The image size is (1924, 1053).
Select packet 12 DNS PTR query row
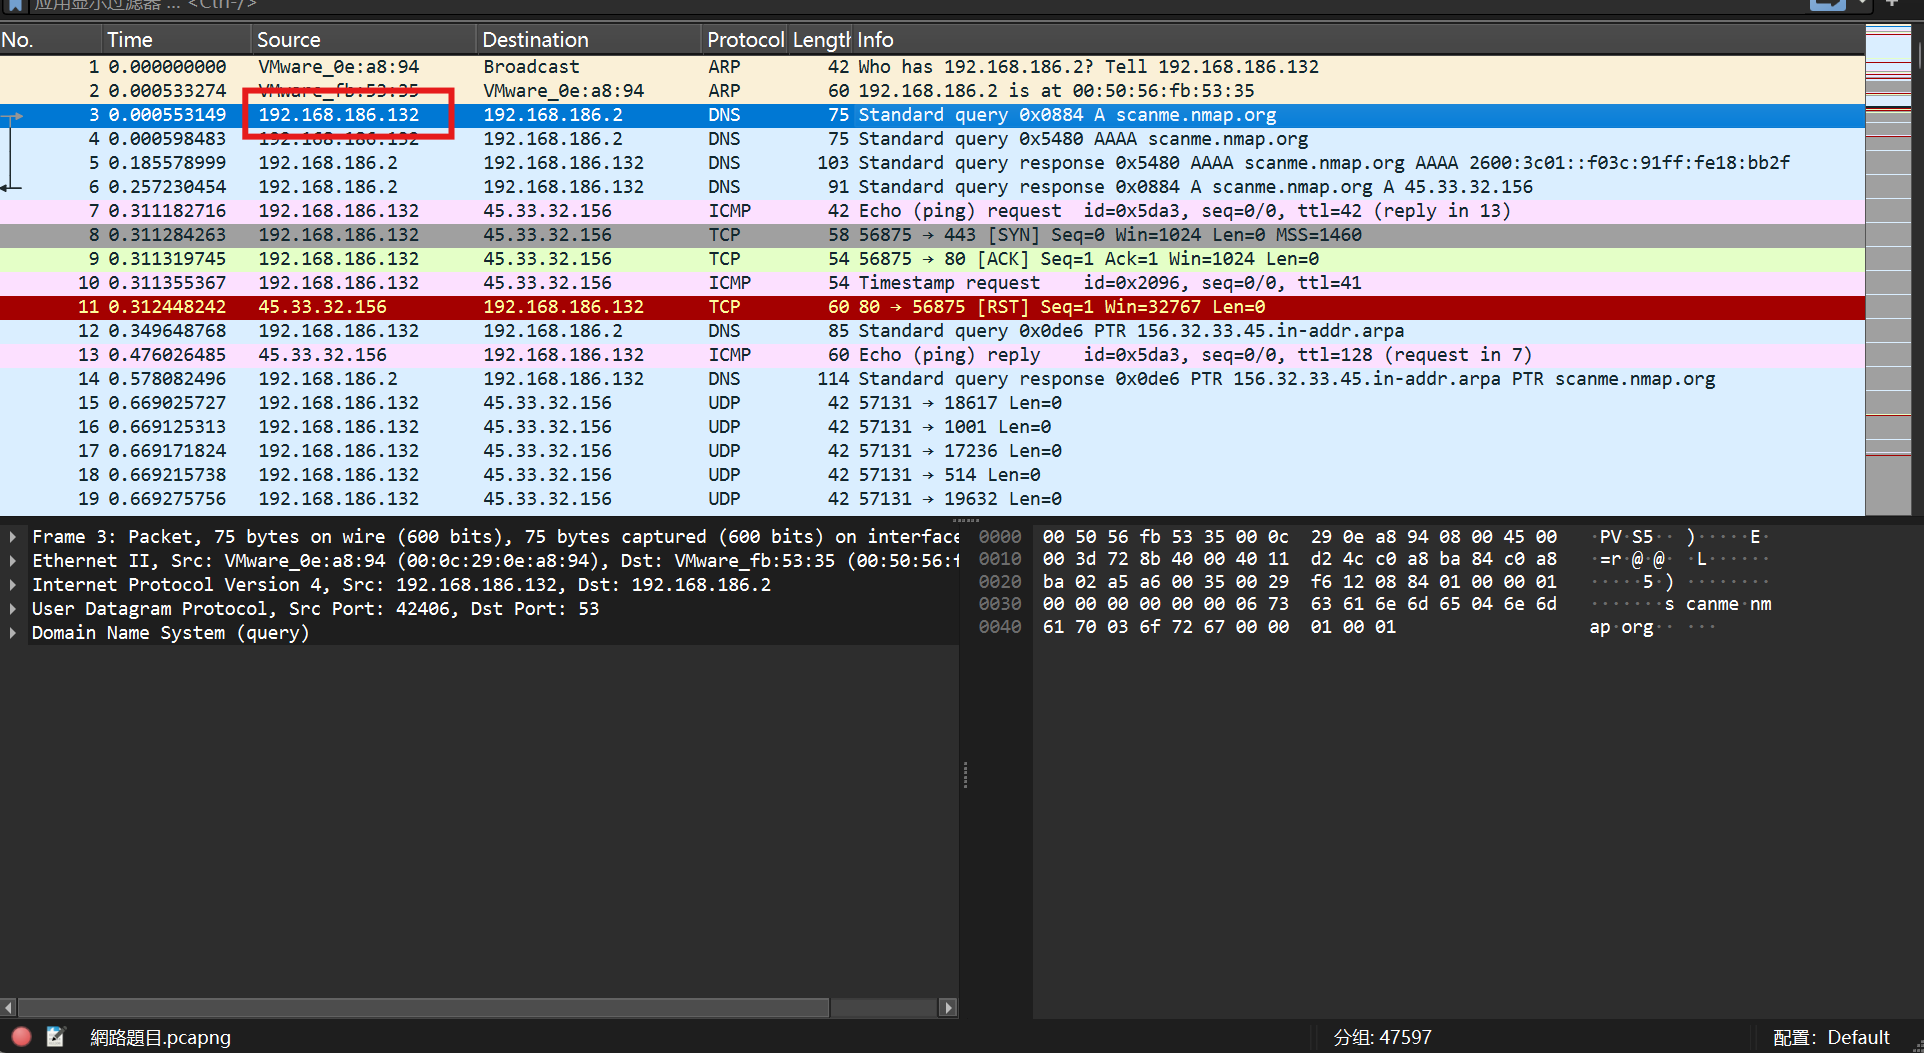point(932,331)
